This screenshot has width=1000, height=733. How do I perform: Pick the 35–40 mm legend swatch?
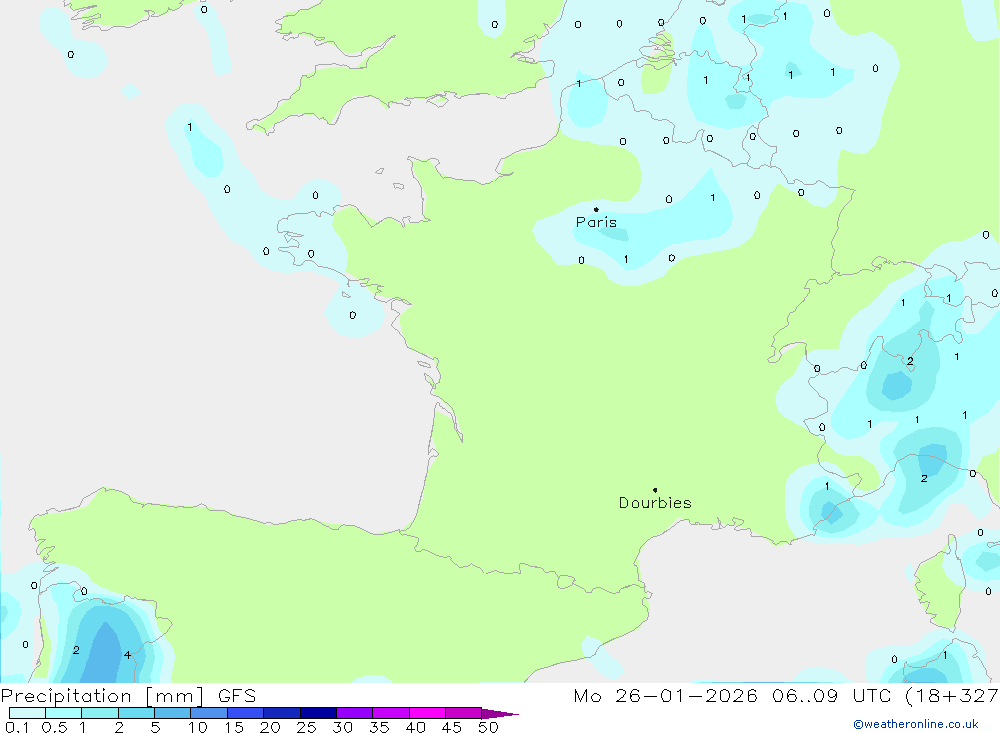(x=391, y=713)
